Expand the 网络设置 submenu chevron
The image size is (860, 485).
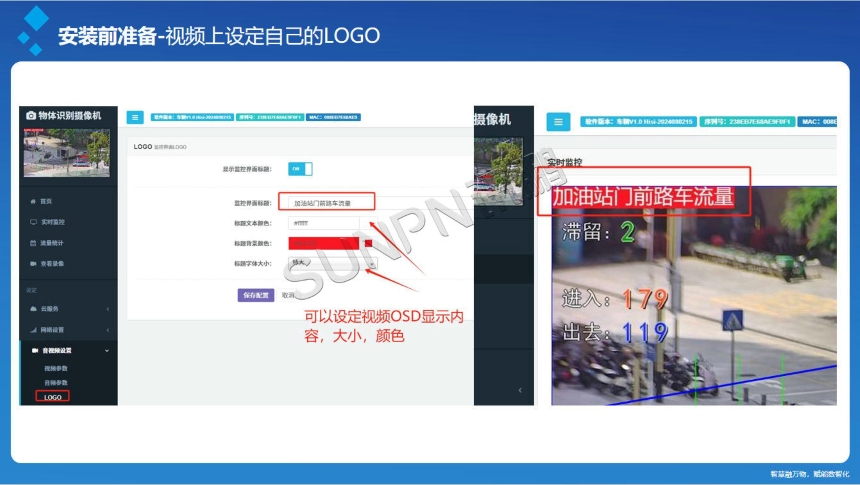tap(108, 330)
